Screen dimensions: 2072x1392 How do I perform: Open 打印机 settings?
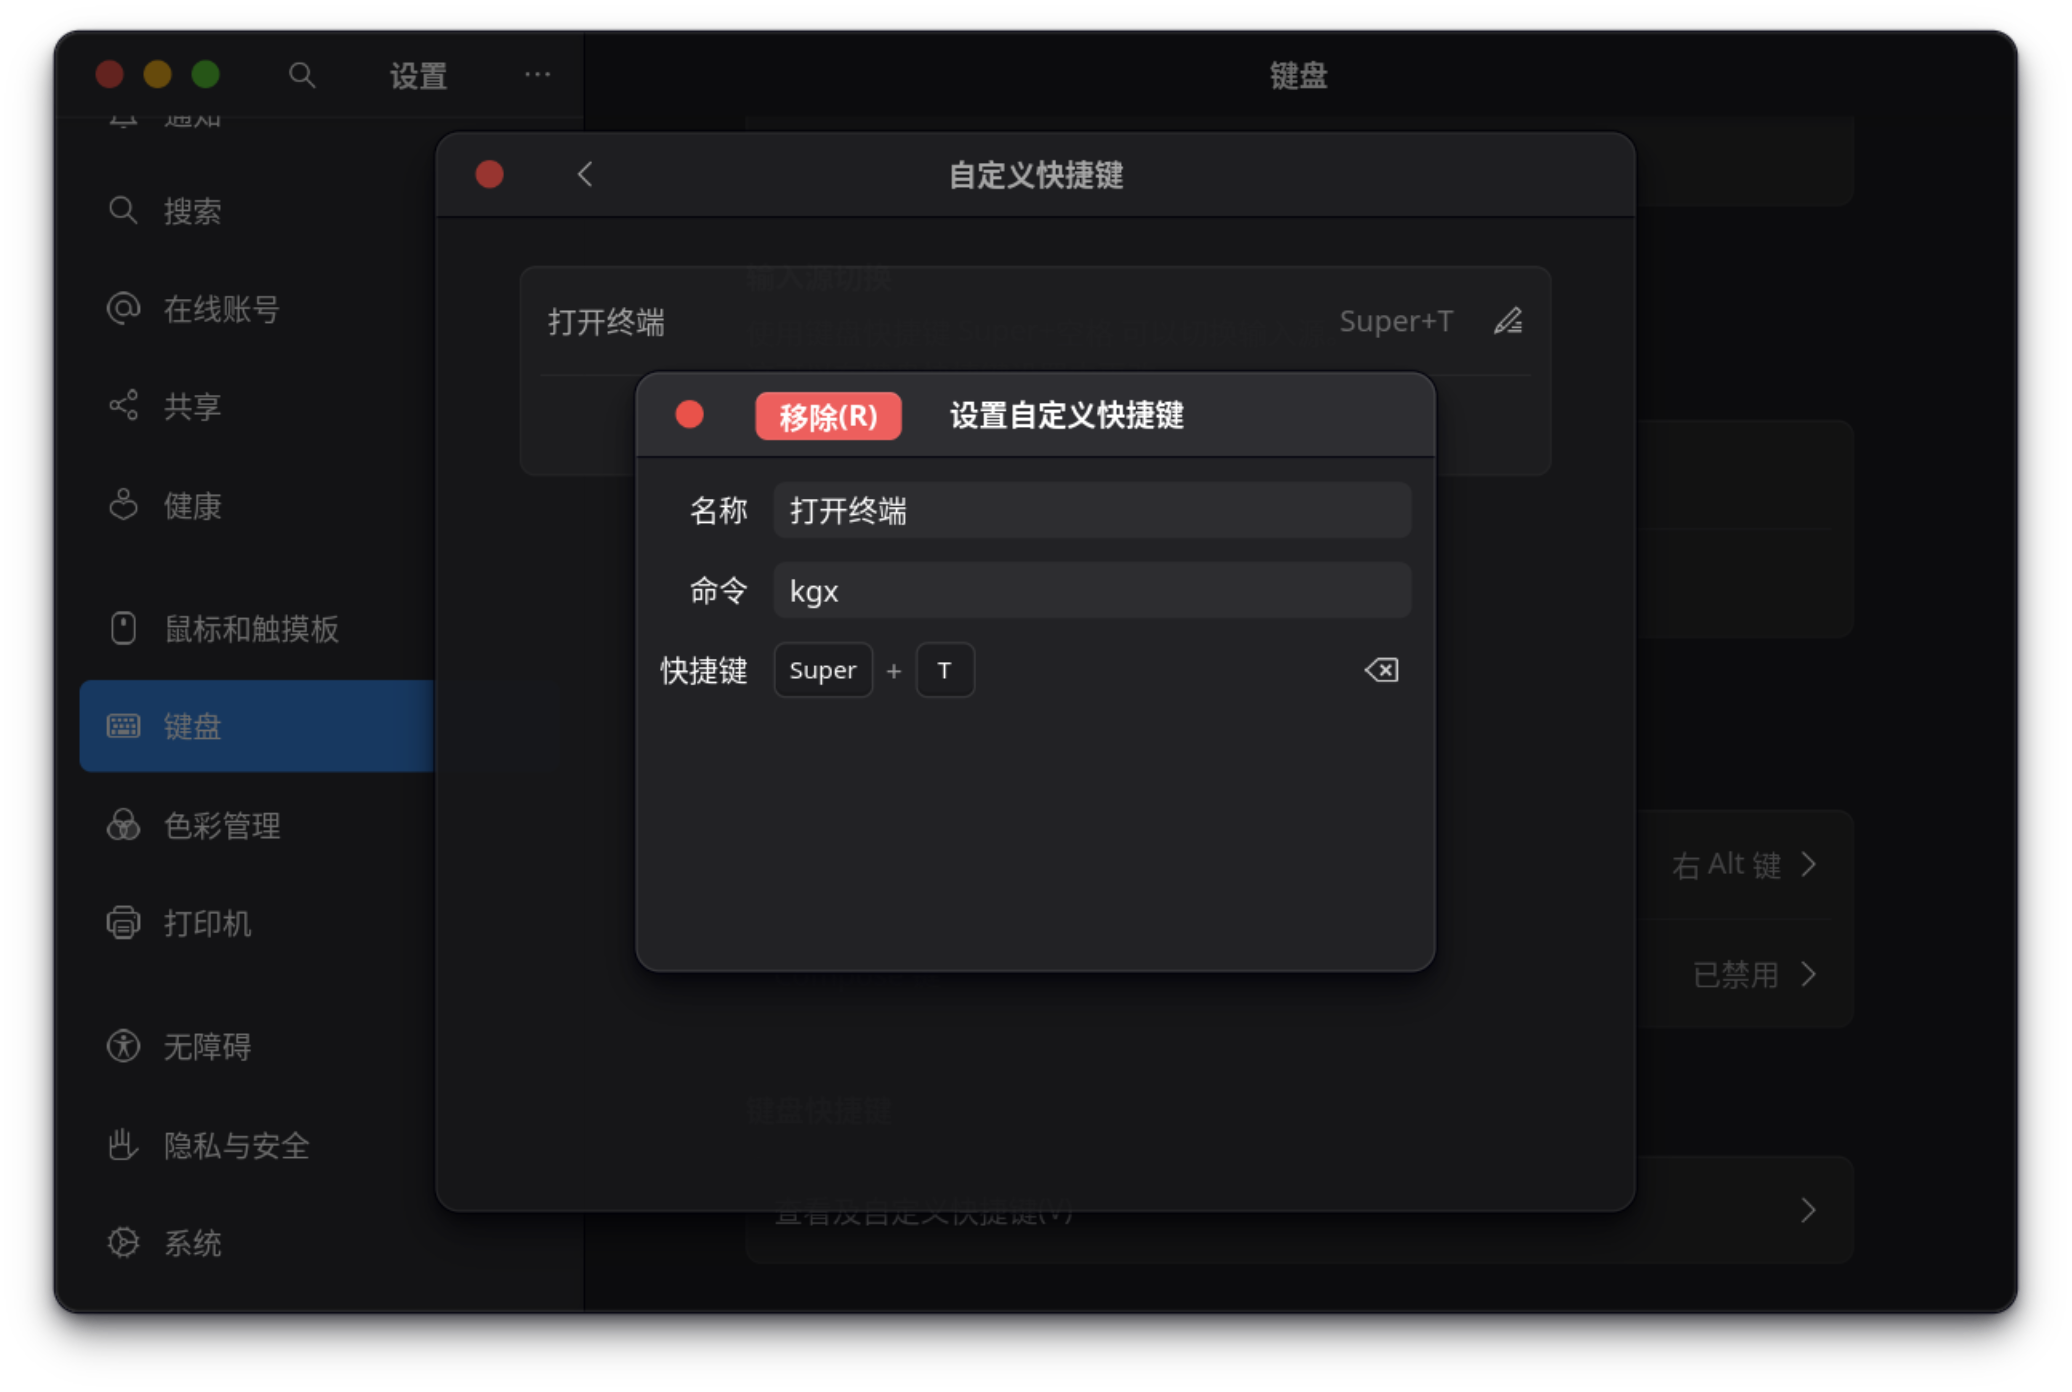coord(207,923)
